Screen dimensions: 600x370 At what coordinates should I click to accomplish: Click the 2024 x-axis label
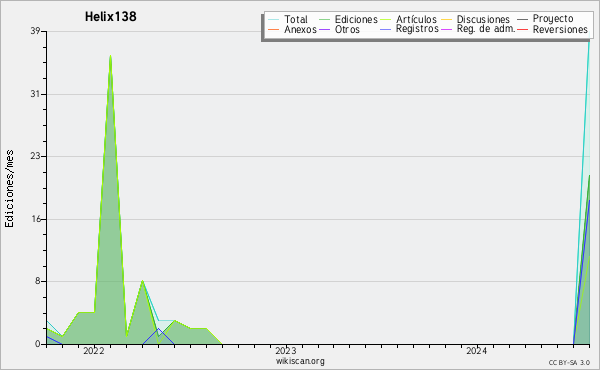coord(477,351)
